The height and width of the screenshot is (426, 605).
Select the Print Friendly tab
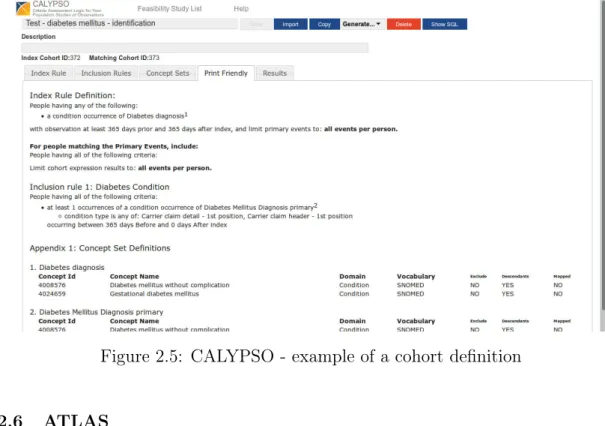pyautogui.click(x=226, y=73)
